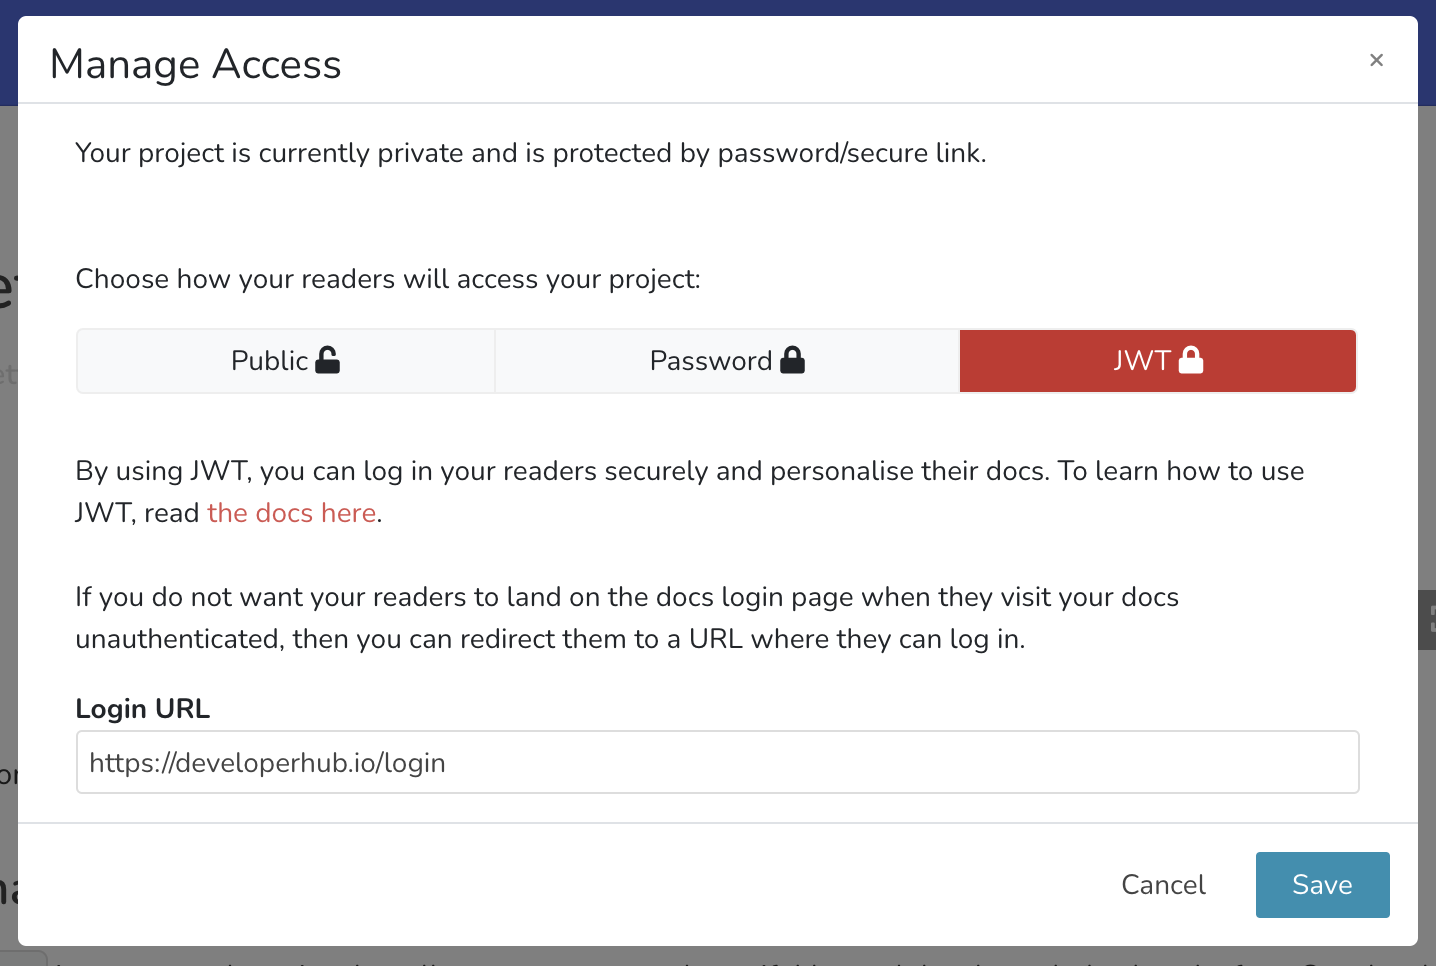Focus the Login URL input field
This screenshot has height=966, width=1436.
pos(717,762)
